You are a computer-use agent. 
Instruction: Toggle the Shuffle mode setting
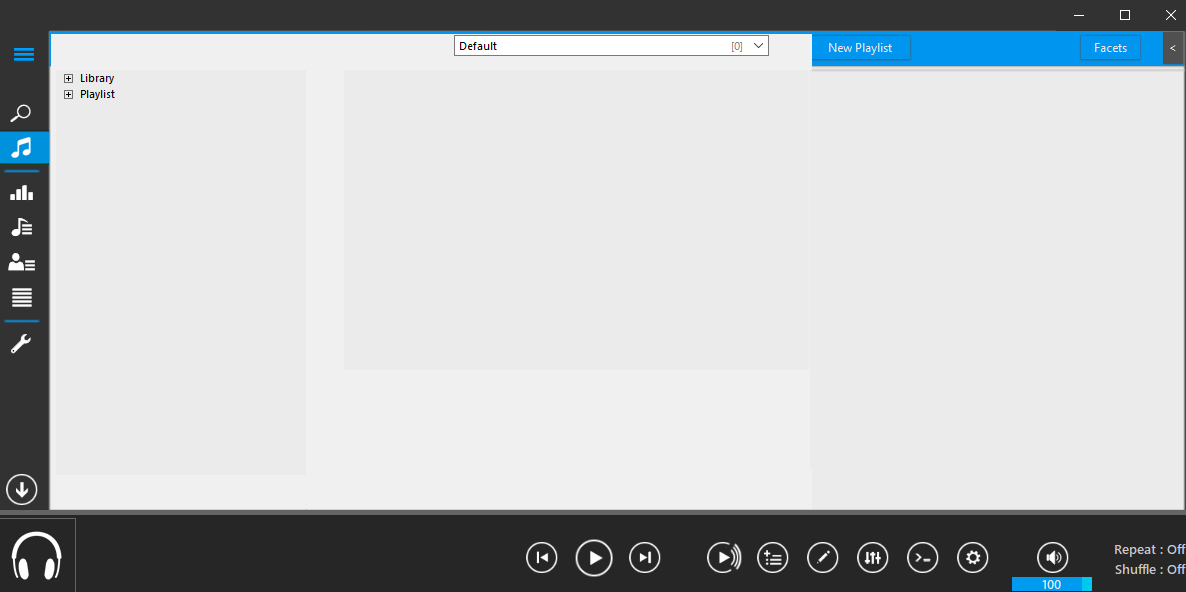click(1148, 570)
